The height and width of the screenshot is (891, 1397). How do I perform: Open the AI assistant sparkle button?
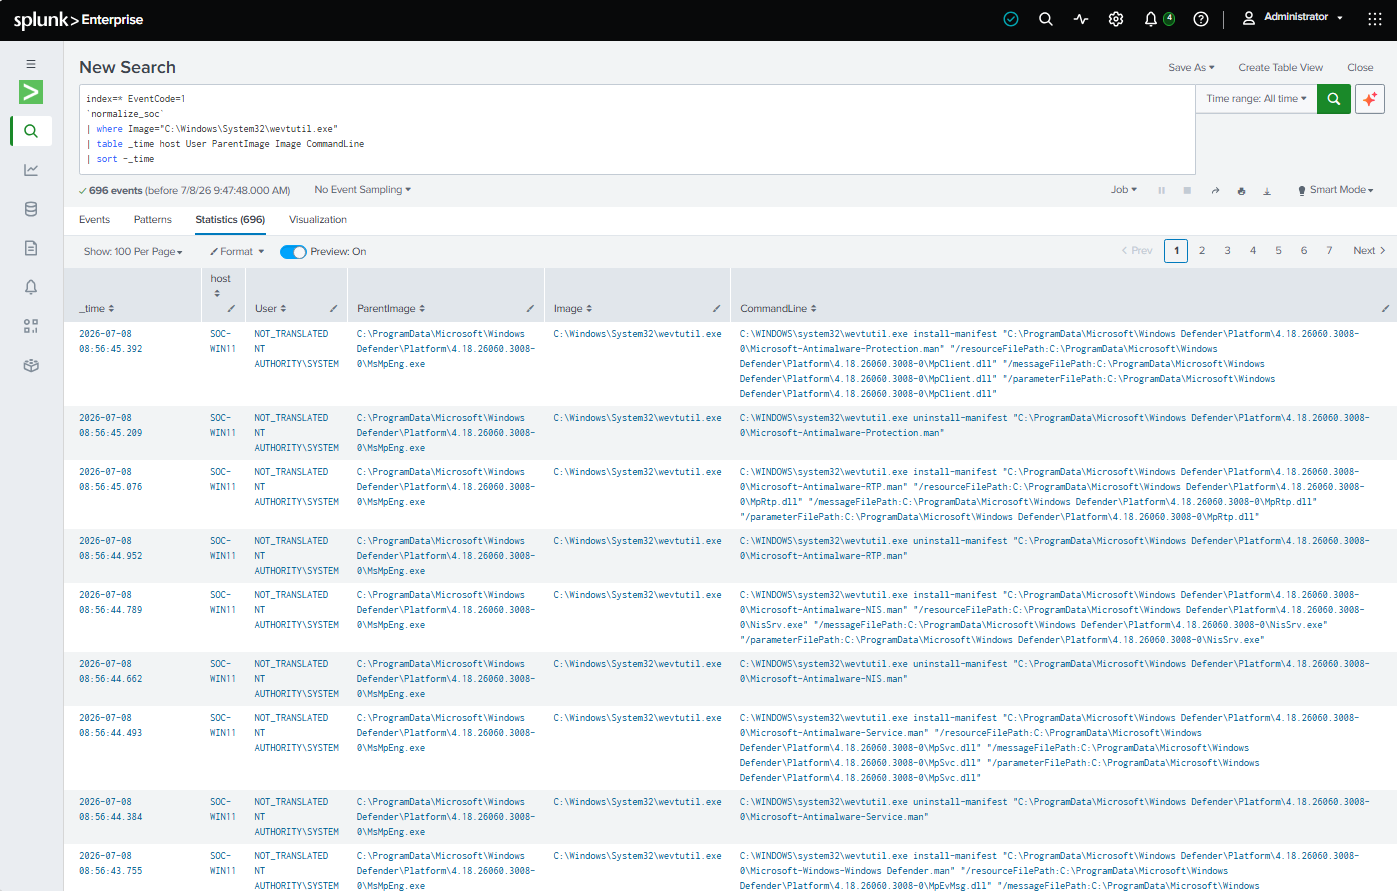(x=1370, y=99)
